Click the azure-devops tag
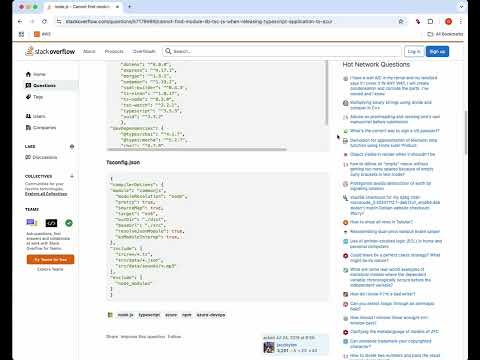Screen dimensions: 480x360 tap(211, 315)
